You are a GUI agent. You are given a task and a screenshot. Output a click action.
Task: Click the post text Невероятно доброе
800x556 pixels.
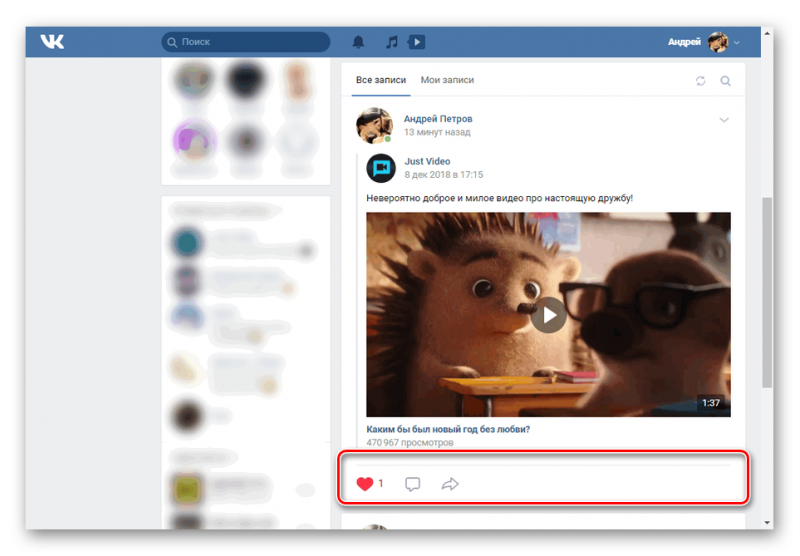point(499,198)
